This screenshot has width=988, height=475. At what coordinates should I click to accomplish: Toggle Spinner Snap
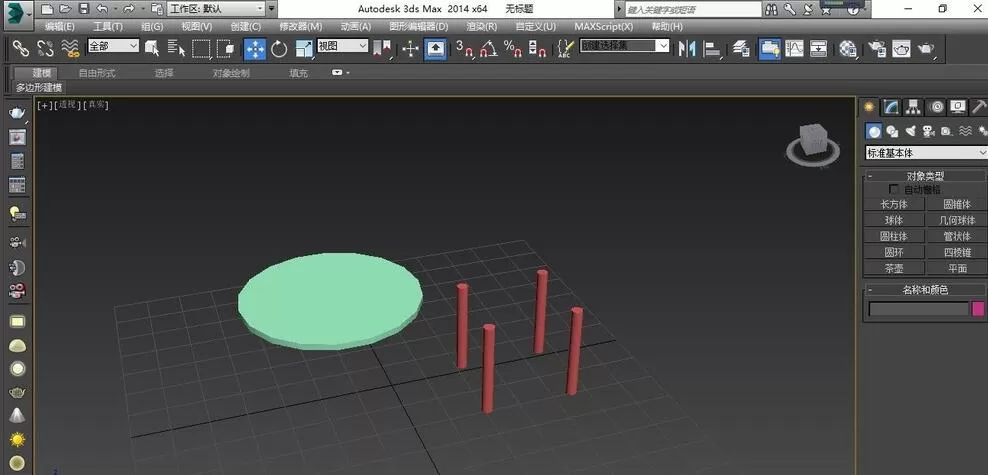[x=537, y=49]
